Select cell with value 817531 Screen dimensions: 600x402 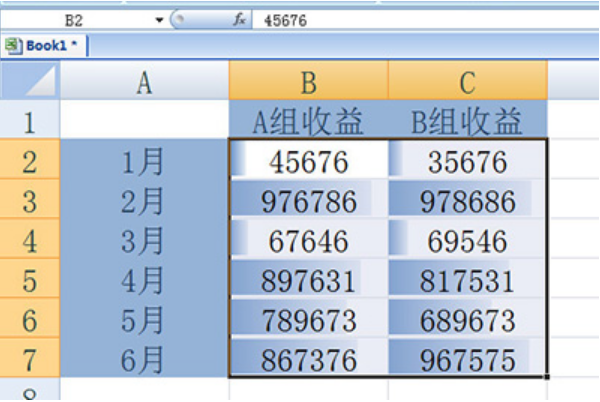[x=468, y=278]
